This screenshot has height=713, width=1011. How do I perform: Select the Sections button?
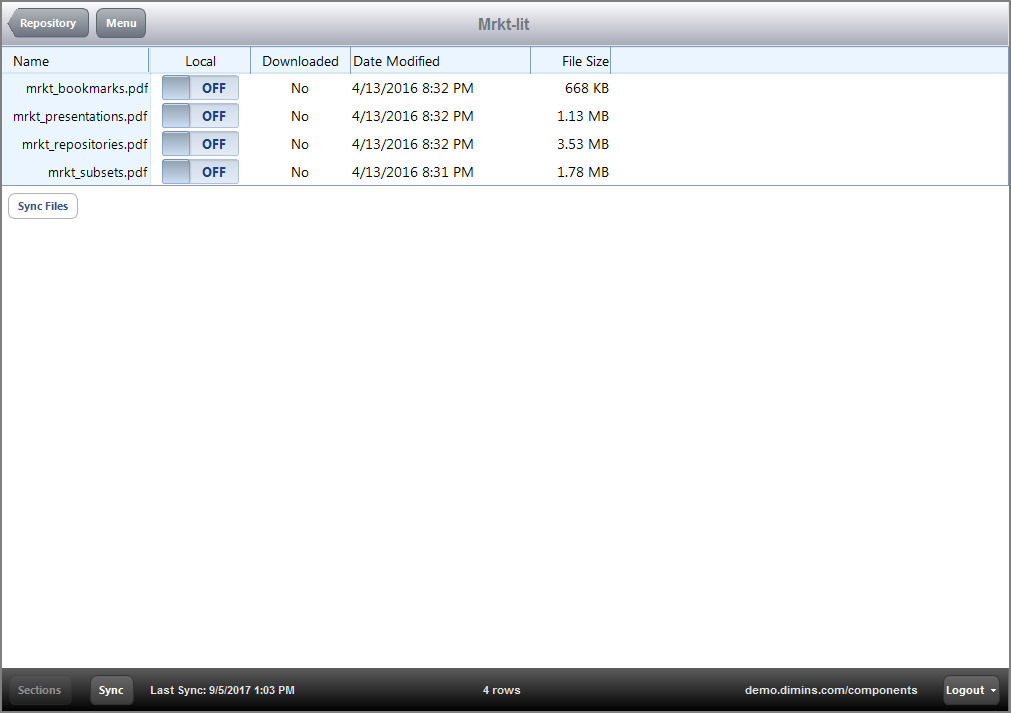point(39,690)
